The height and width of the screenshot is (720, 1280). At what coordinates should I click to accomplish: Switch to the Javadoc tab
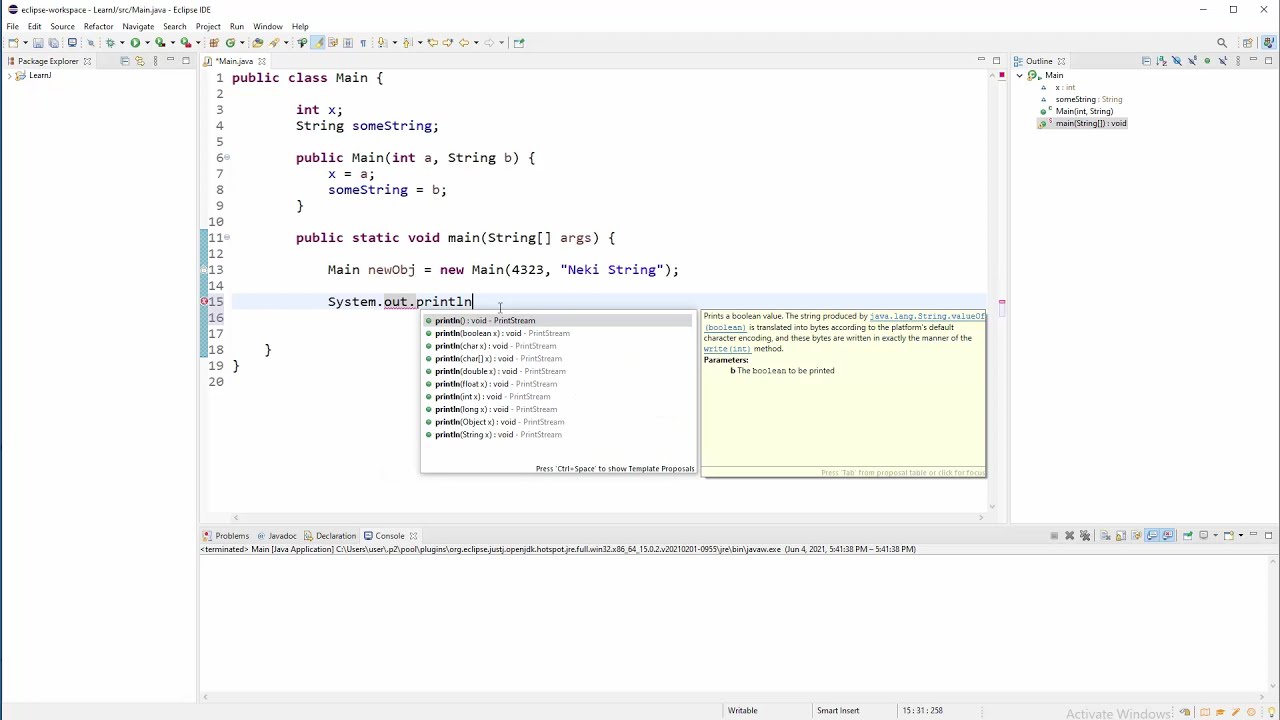pyautogui.click(x=276, y=536)
